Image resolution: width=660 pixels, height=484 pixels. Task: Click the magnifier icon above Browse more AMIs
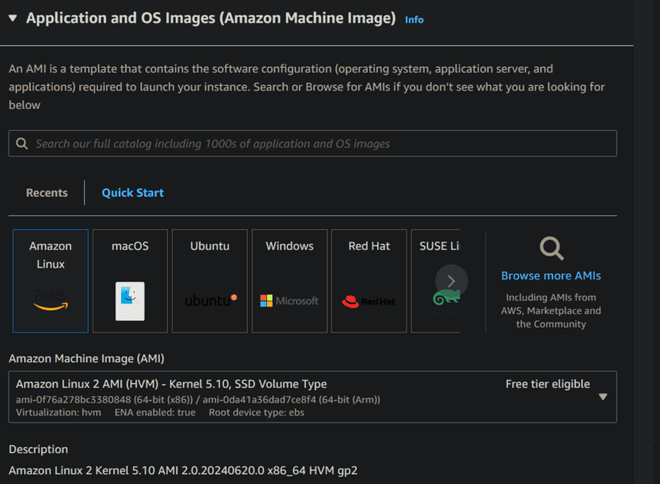551,248
